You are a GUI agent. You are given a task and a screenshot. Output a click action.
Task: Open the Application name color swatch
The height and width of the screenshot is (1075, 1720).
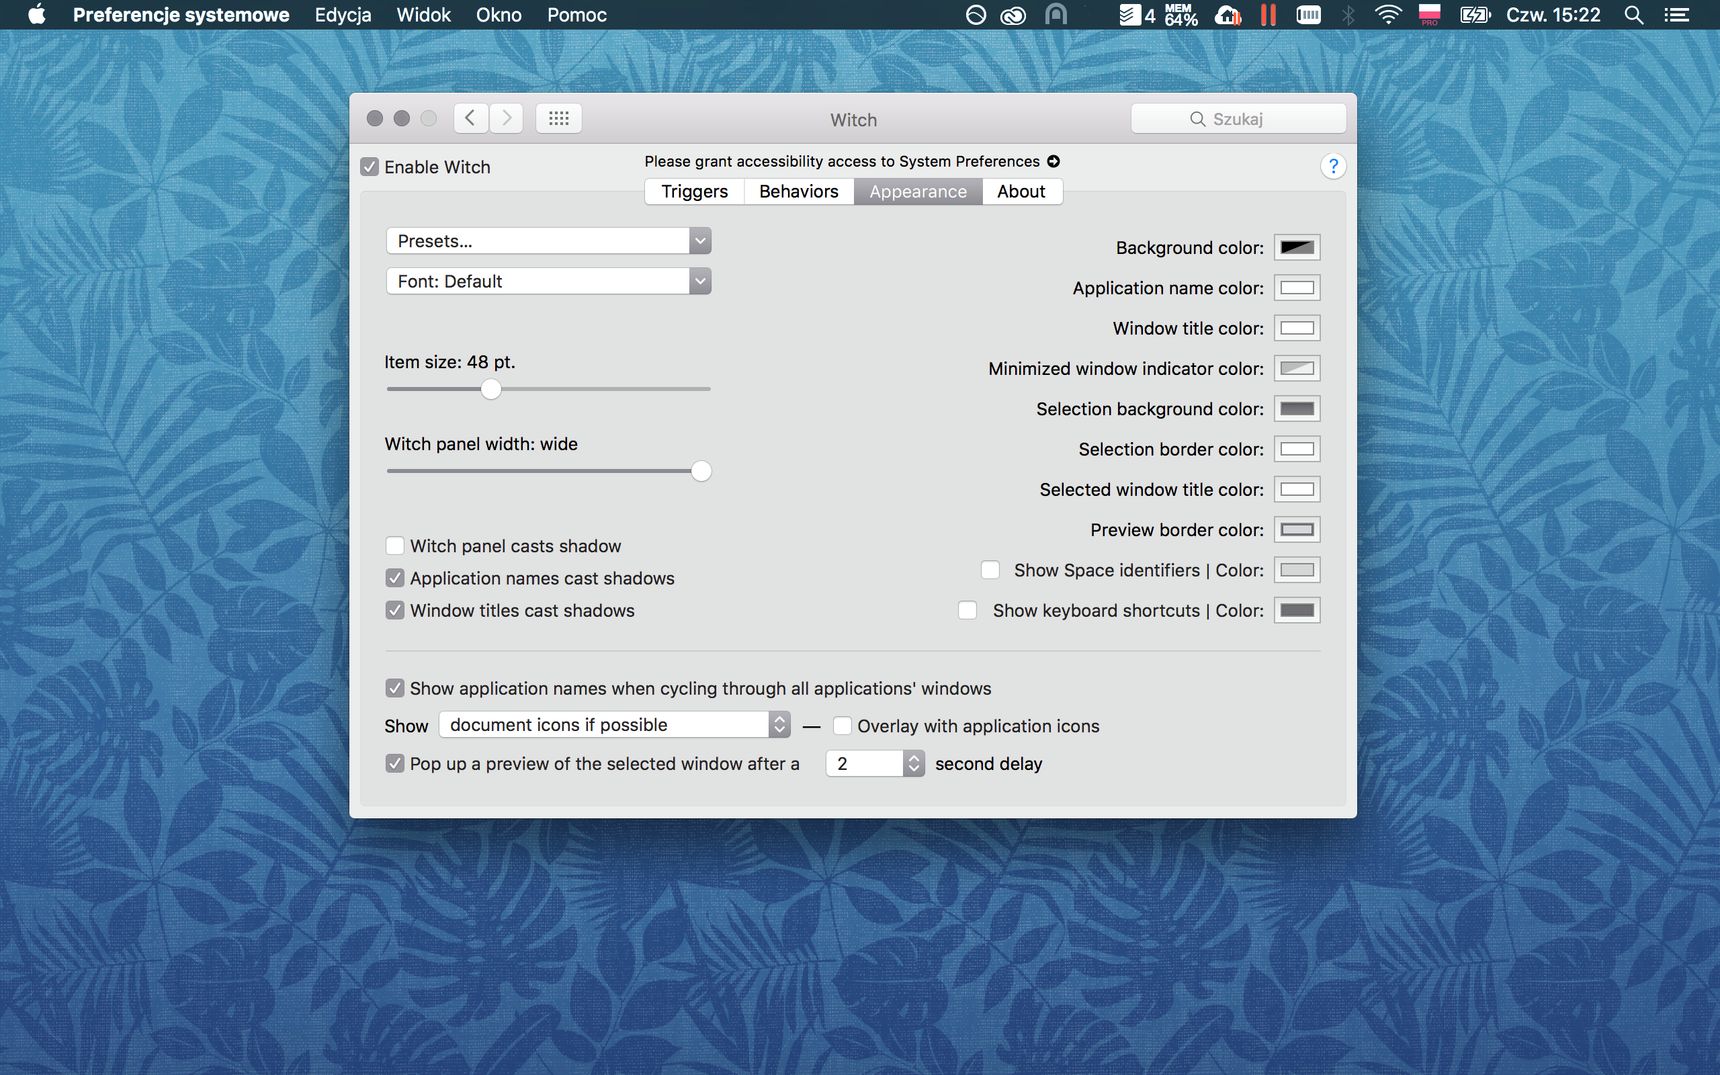[x=1297, y=288]
